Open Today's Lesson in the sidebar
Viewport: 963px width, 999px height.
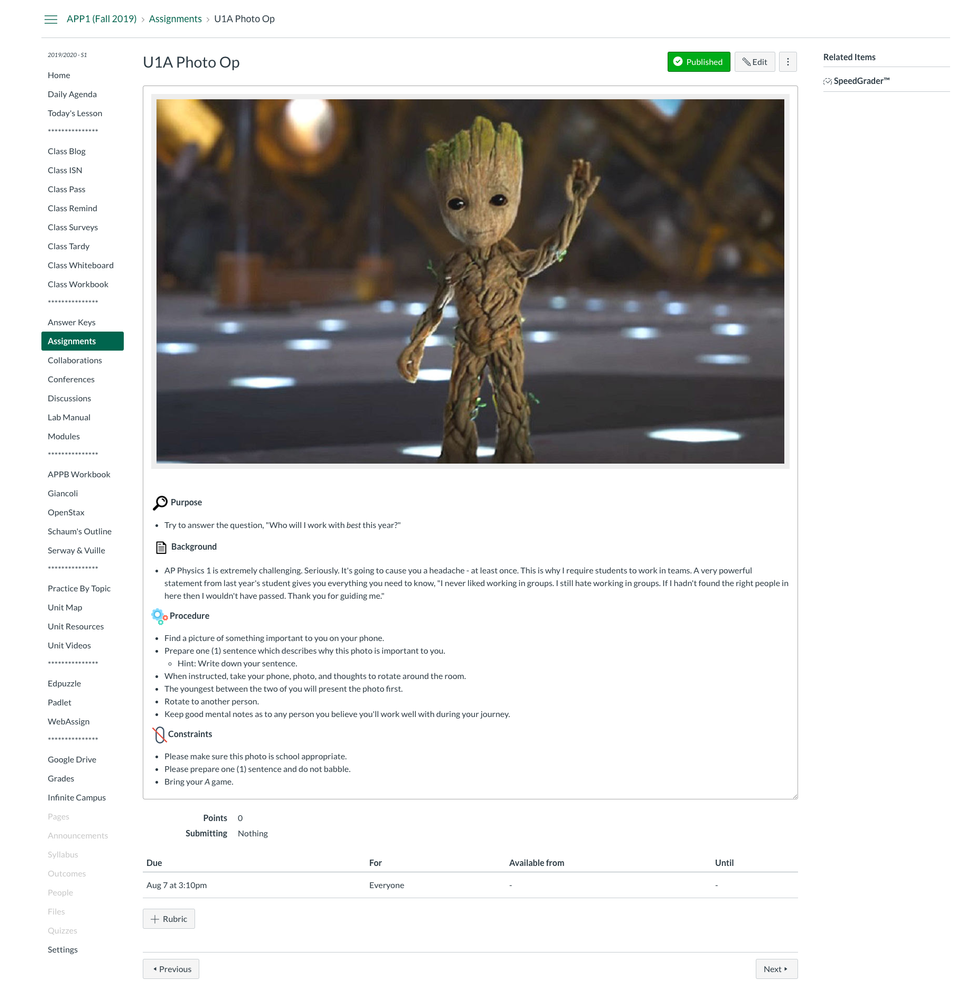(75, 113)
